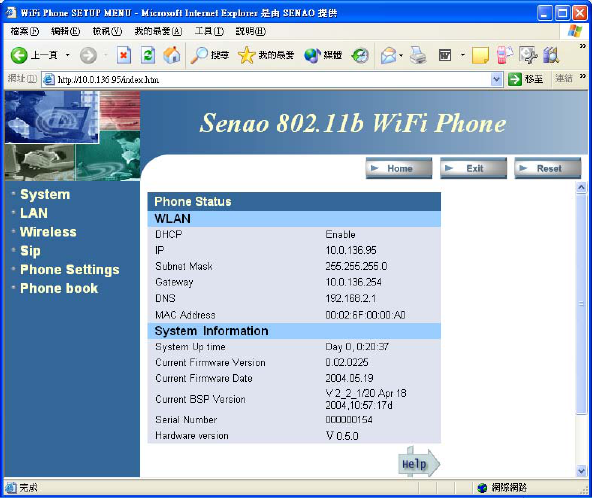Stop page loading with the red X icon
The image size is (592, 498).
124,56
